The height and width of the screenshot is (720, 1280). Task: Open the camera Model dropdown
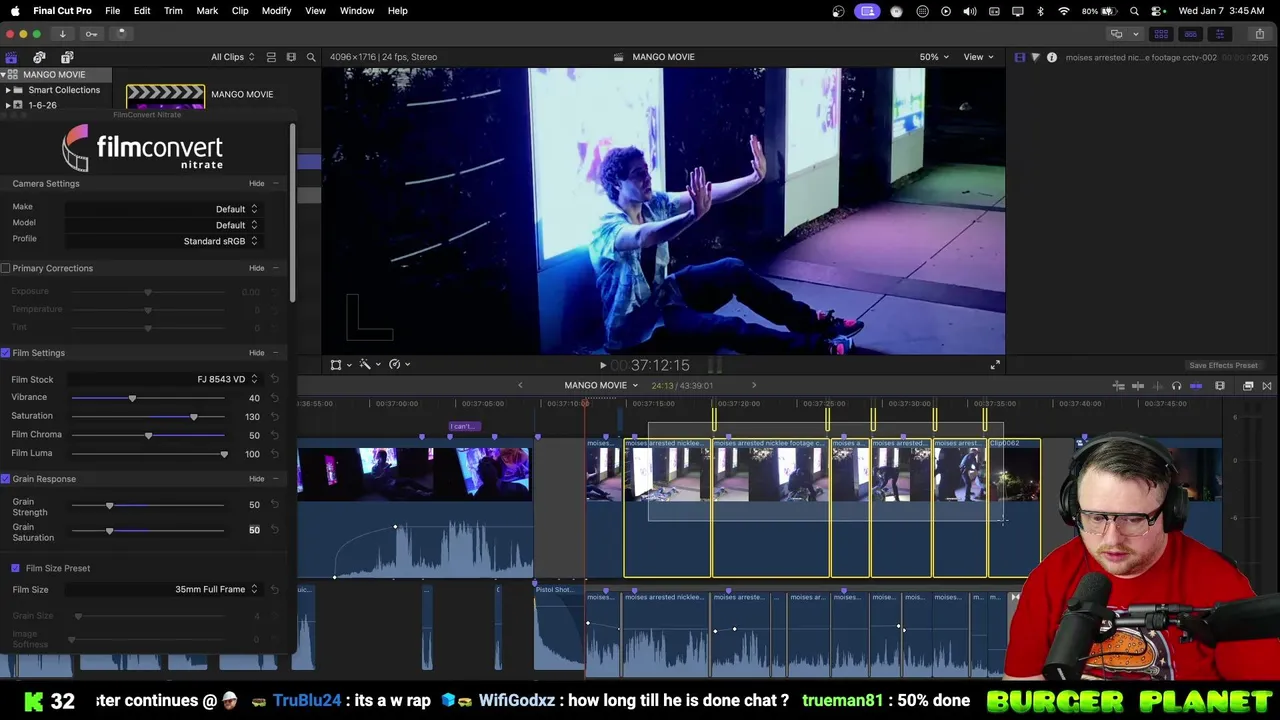tap(161, 225)
